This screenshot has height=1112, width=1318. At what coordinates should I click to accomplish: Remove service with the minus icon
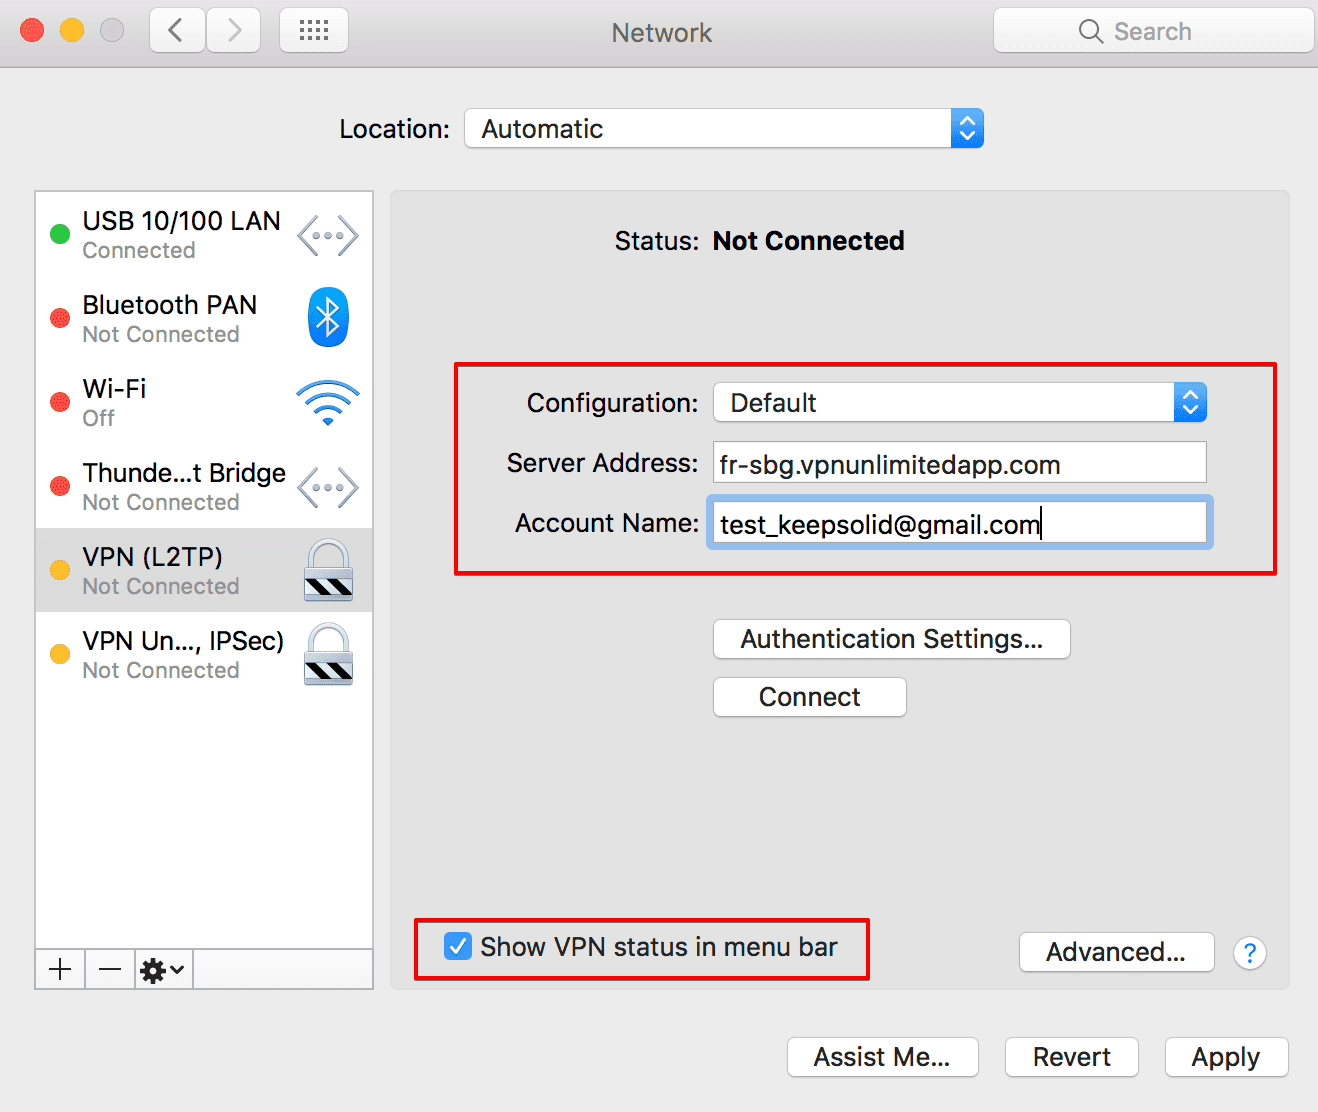tap(110, 969)
